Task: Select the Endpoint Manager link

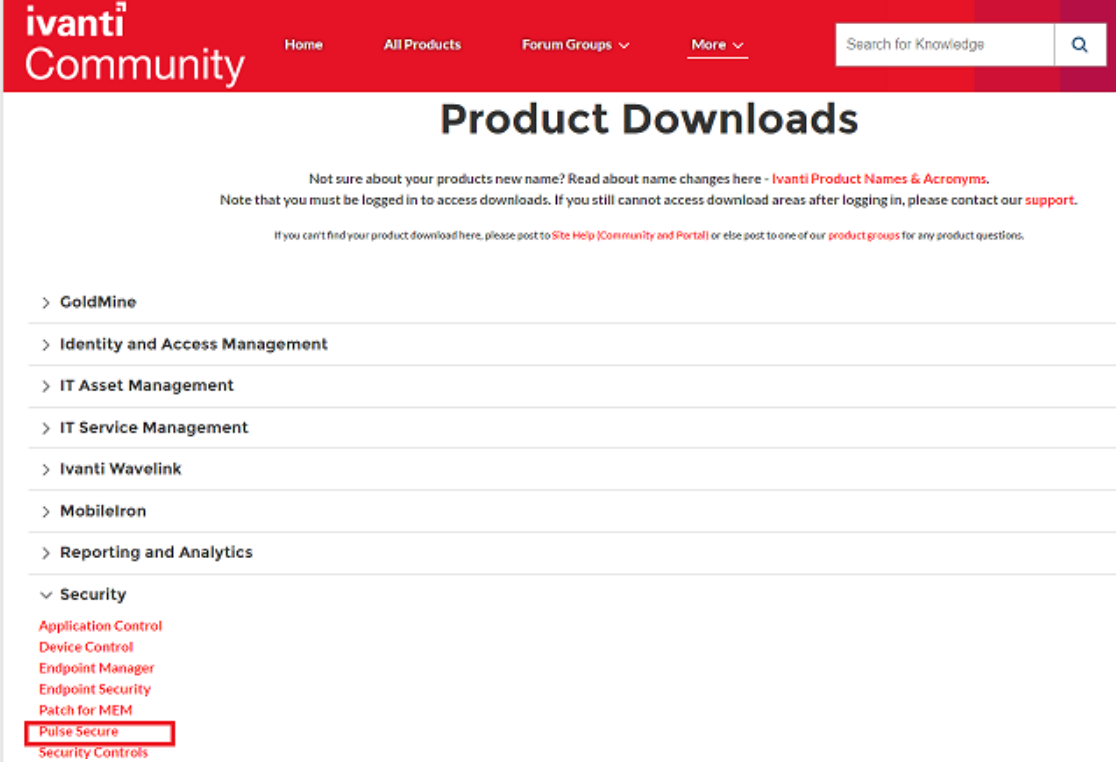Action: click(x=97, y=668)
